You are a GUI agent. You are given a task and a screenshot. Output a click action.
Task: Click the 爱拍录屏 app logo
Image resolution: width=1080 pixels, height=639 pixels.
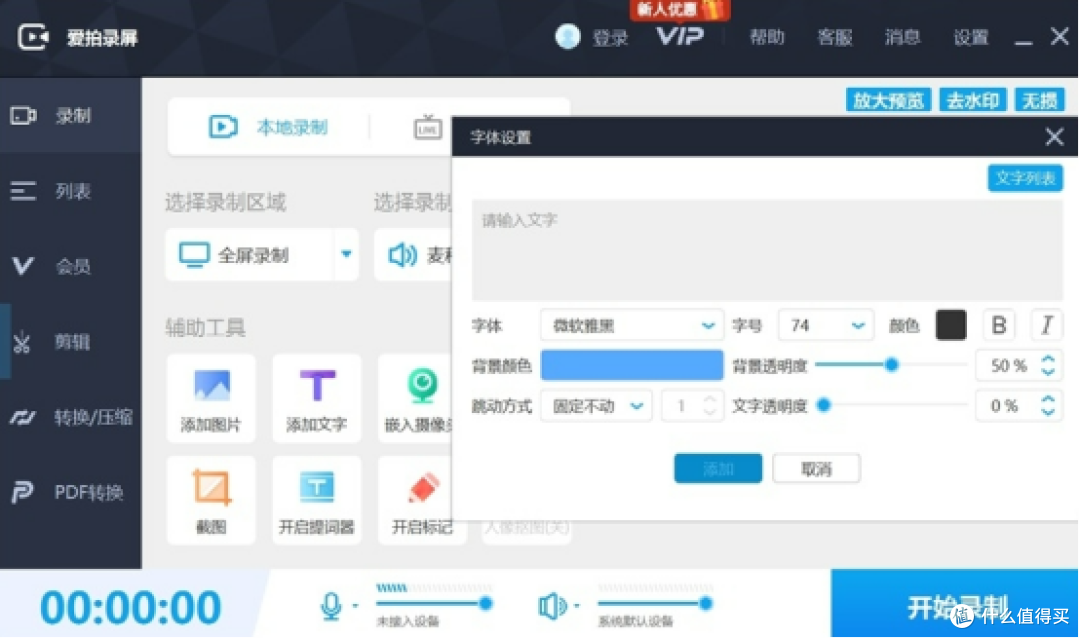pyautogui.click(x=33, y=36)
